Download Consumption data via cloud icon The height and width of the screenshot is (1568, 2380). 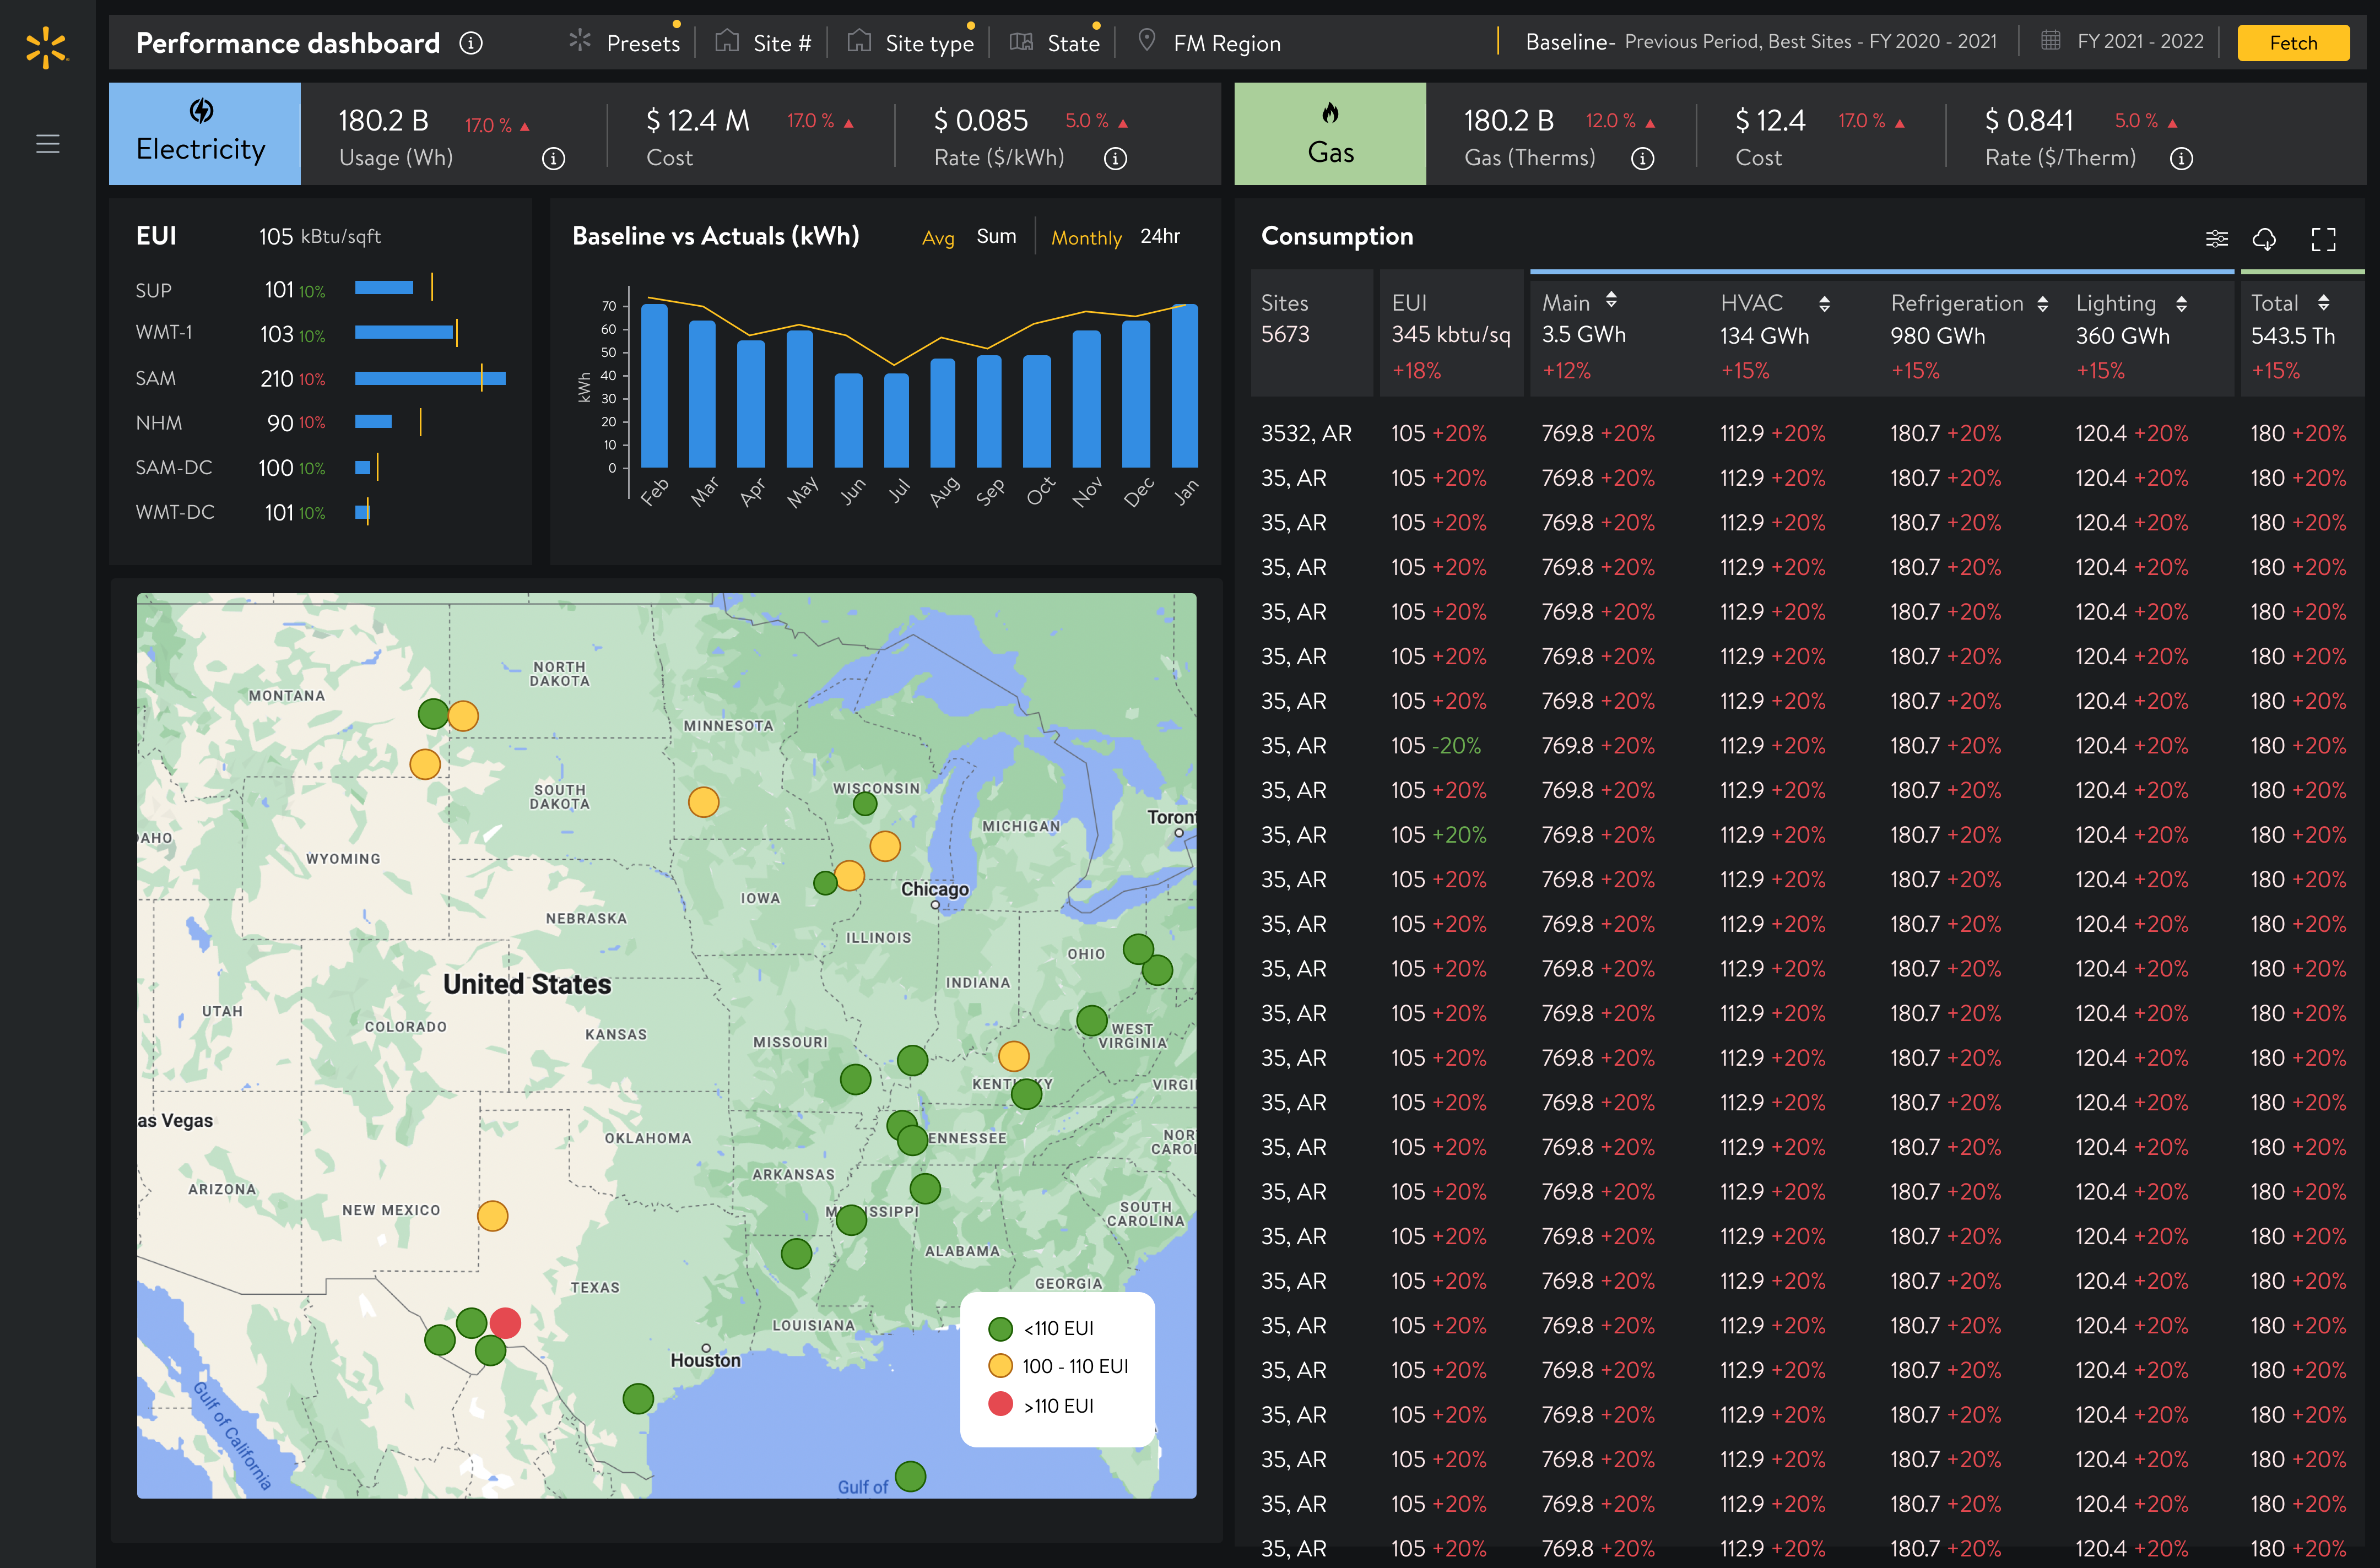2264,239
